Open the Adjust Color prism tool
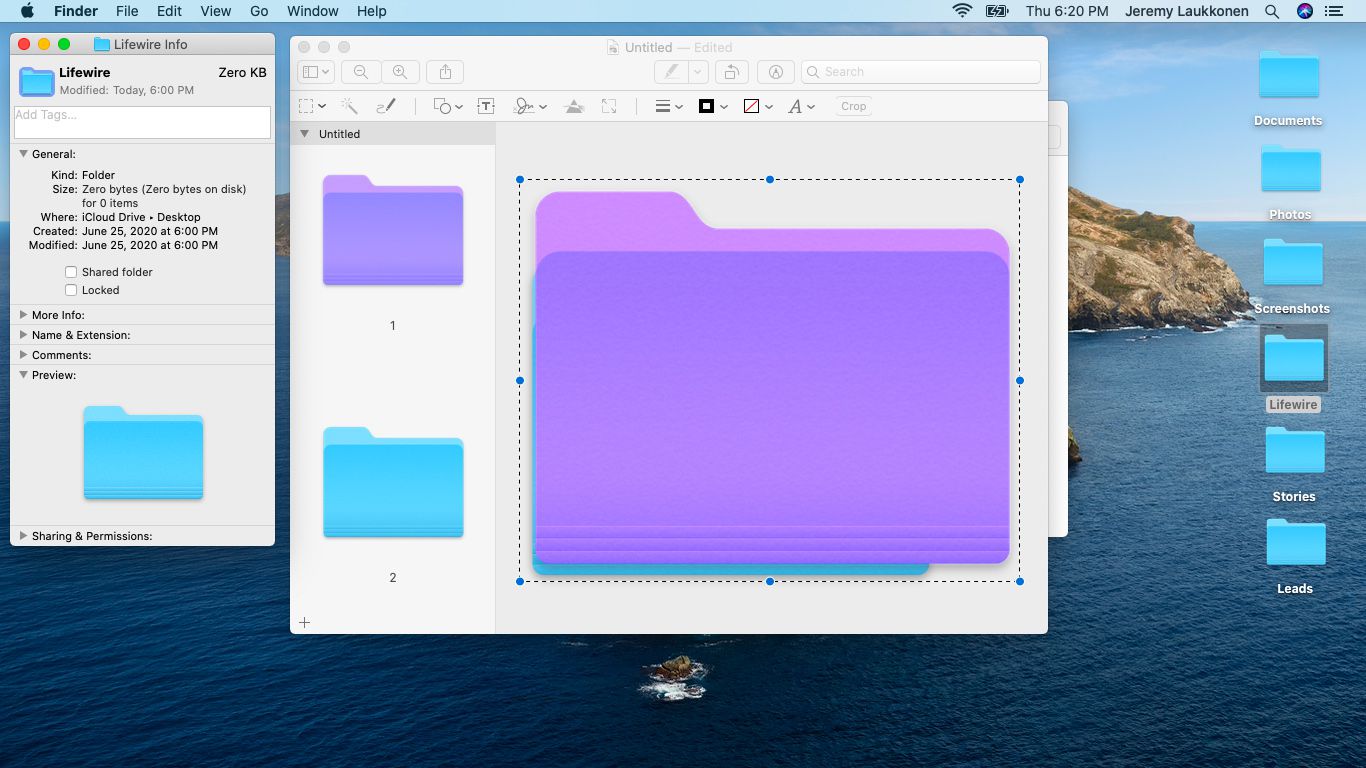 [574, 106]
